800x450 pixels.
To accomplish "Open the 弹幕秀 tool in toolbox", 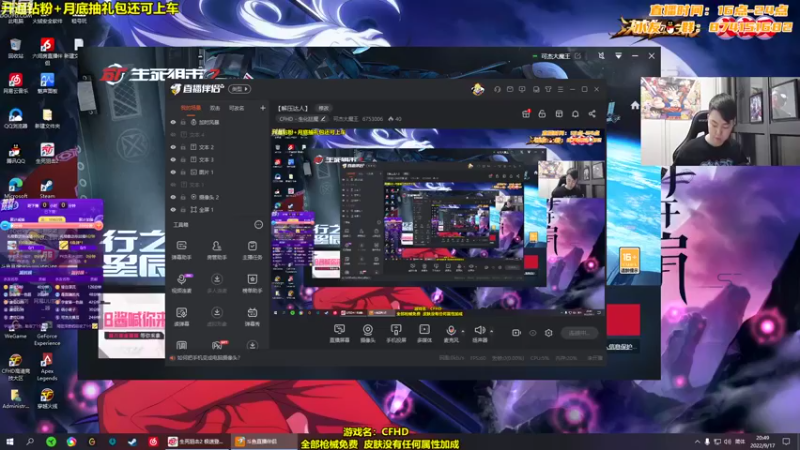I will [252, 316].
